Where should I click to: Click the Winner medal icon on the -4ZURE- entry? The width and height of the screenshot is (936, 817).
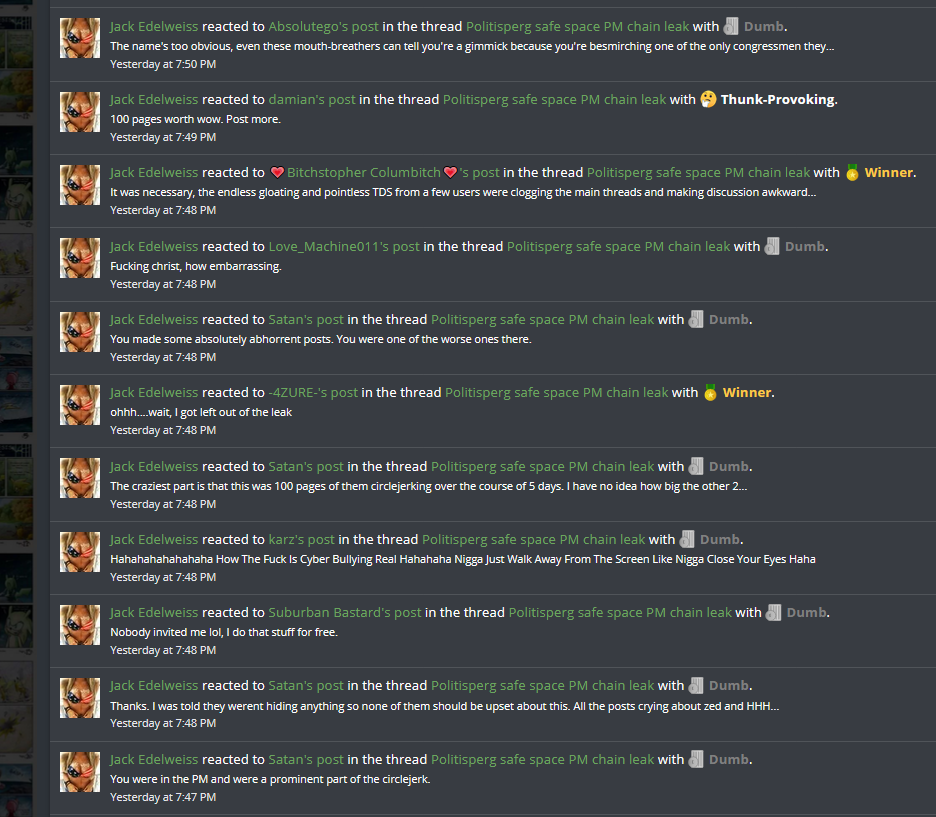tap(710, 393)
